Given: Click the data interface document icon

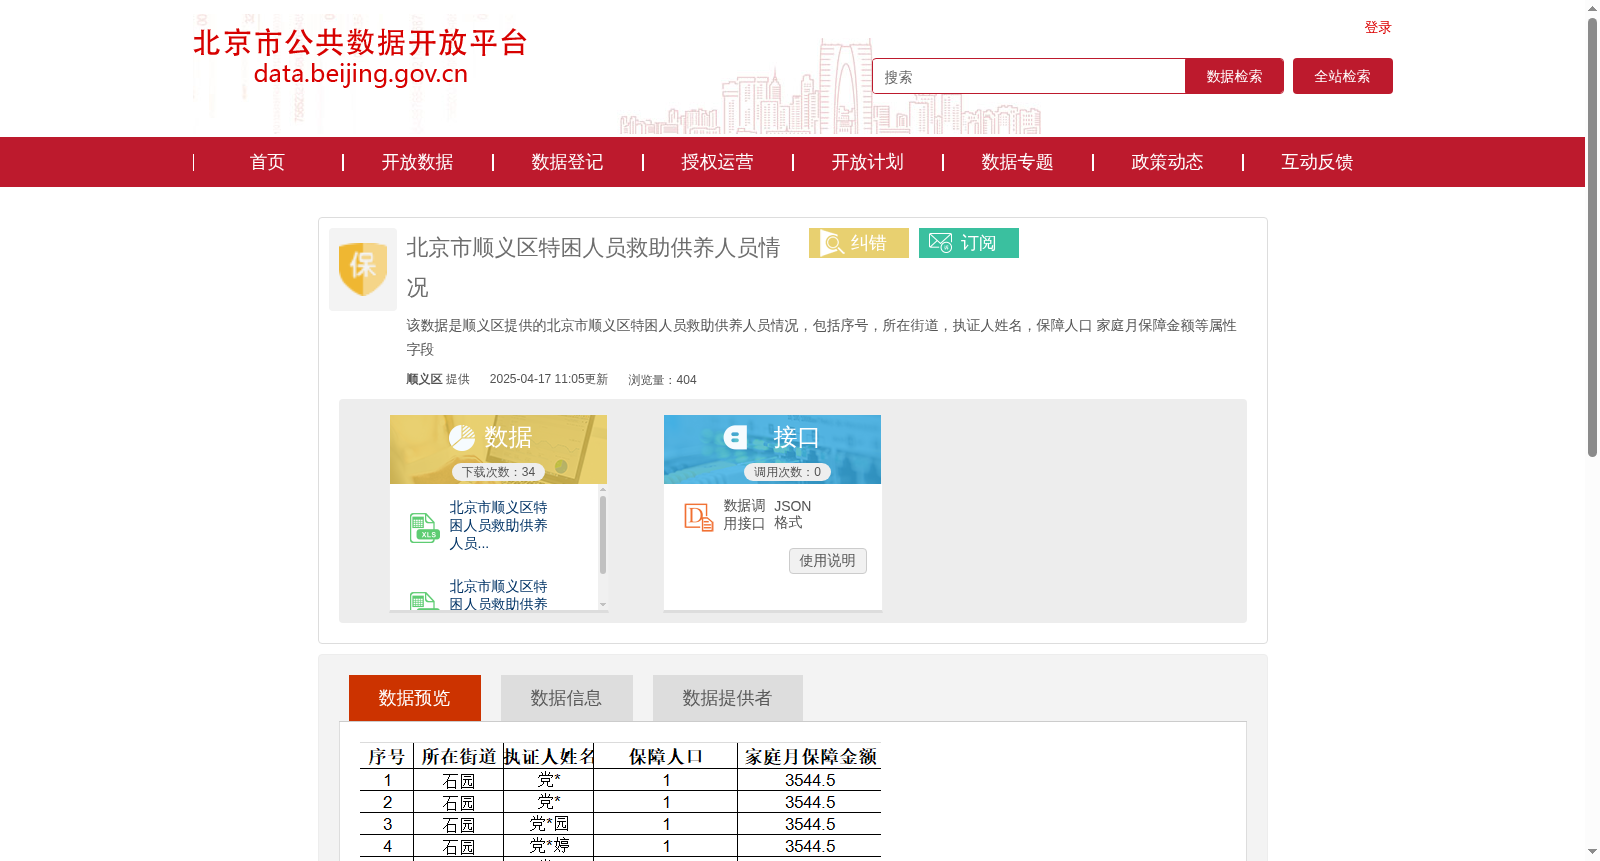Looking at the screenshot, I should click(698, 517).
